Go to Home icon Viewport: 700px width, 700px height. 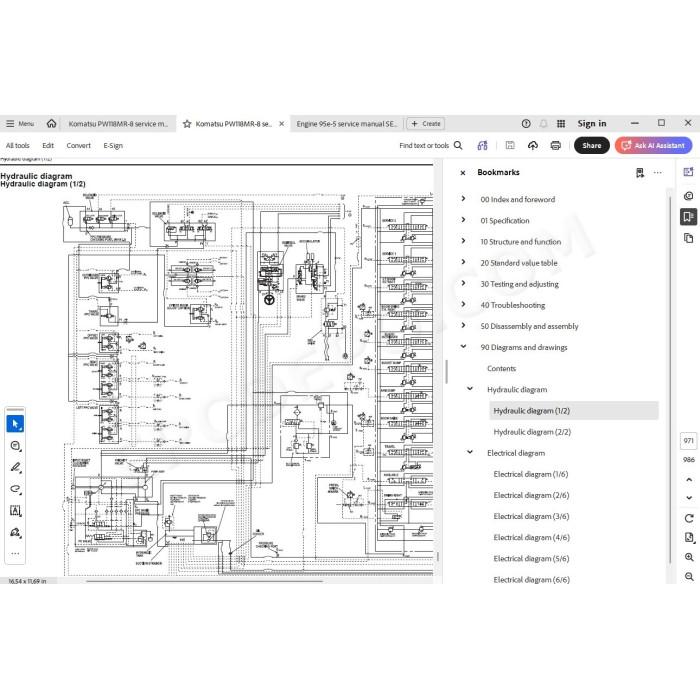point(51,123)
